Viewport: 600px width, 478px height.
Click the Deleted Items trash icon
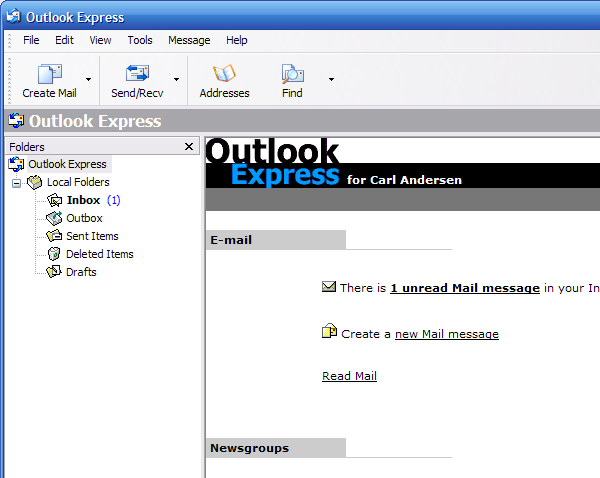[x=54, y=254]
